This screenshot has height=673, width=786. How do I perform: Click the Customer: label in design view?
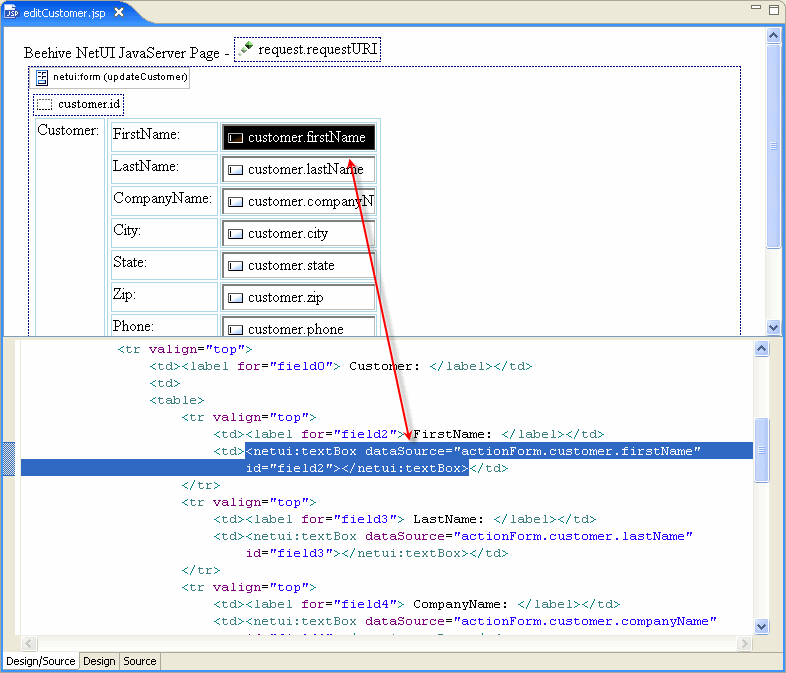(x=68, y=130)
